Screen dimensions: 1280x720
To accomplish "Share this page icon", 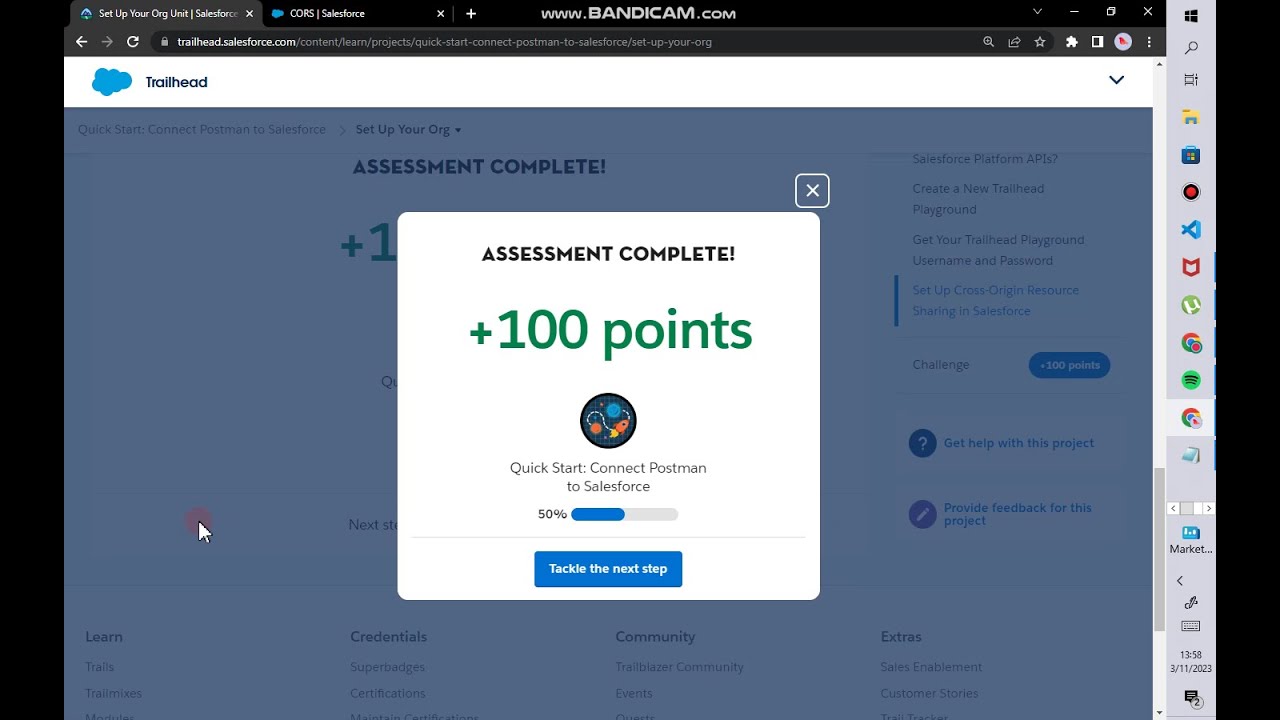I will (x=1014, y=42).
